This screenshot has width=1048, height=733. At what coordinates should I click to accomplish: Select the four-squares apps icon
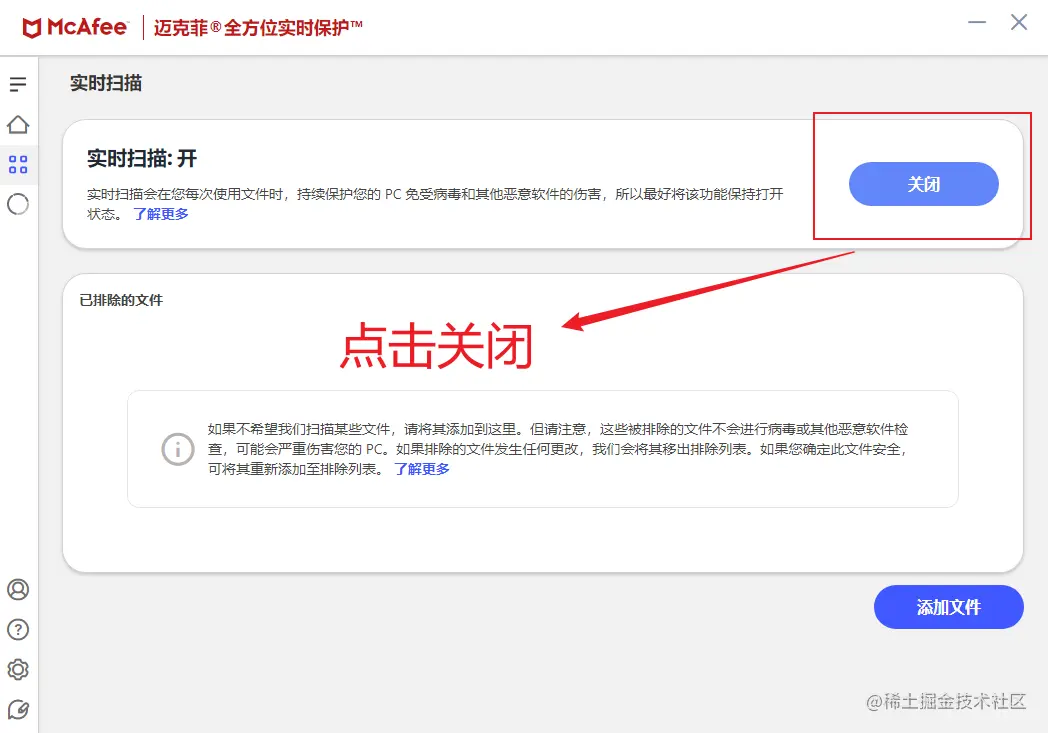(x=18, y=164)
